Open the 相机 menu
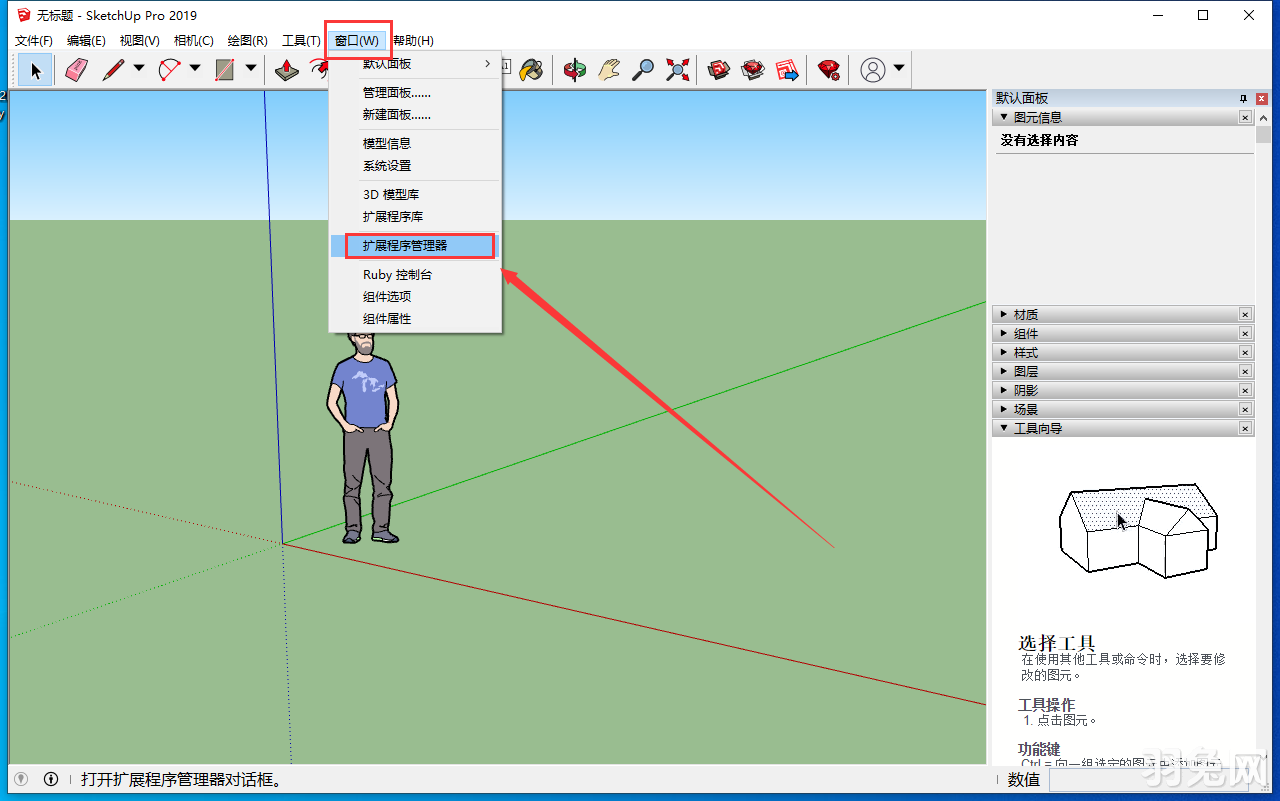Image resolution: width=1280 pixels, height=801 pixels. (x=191, y=40)
